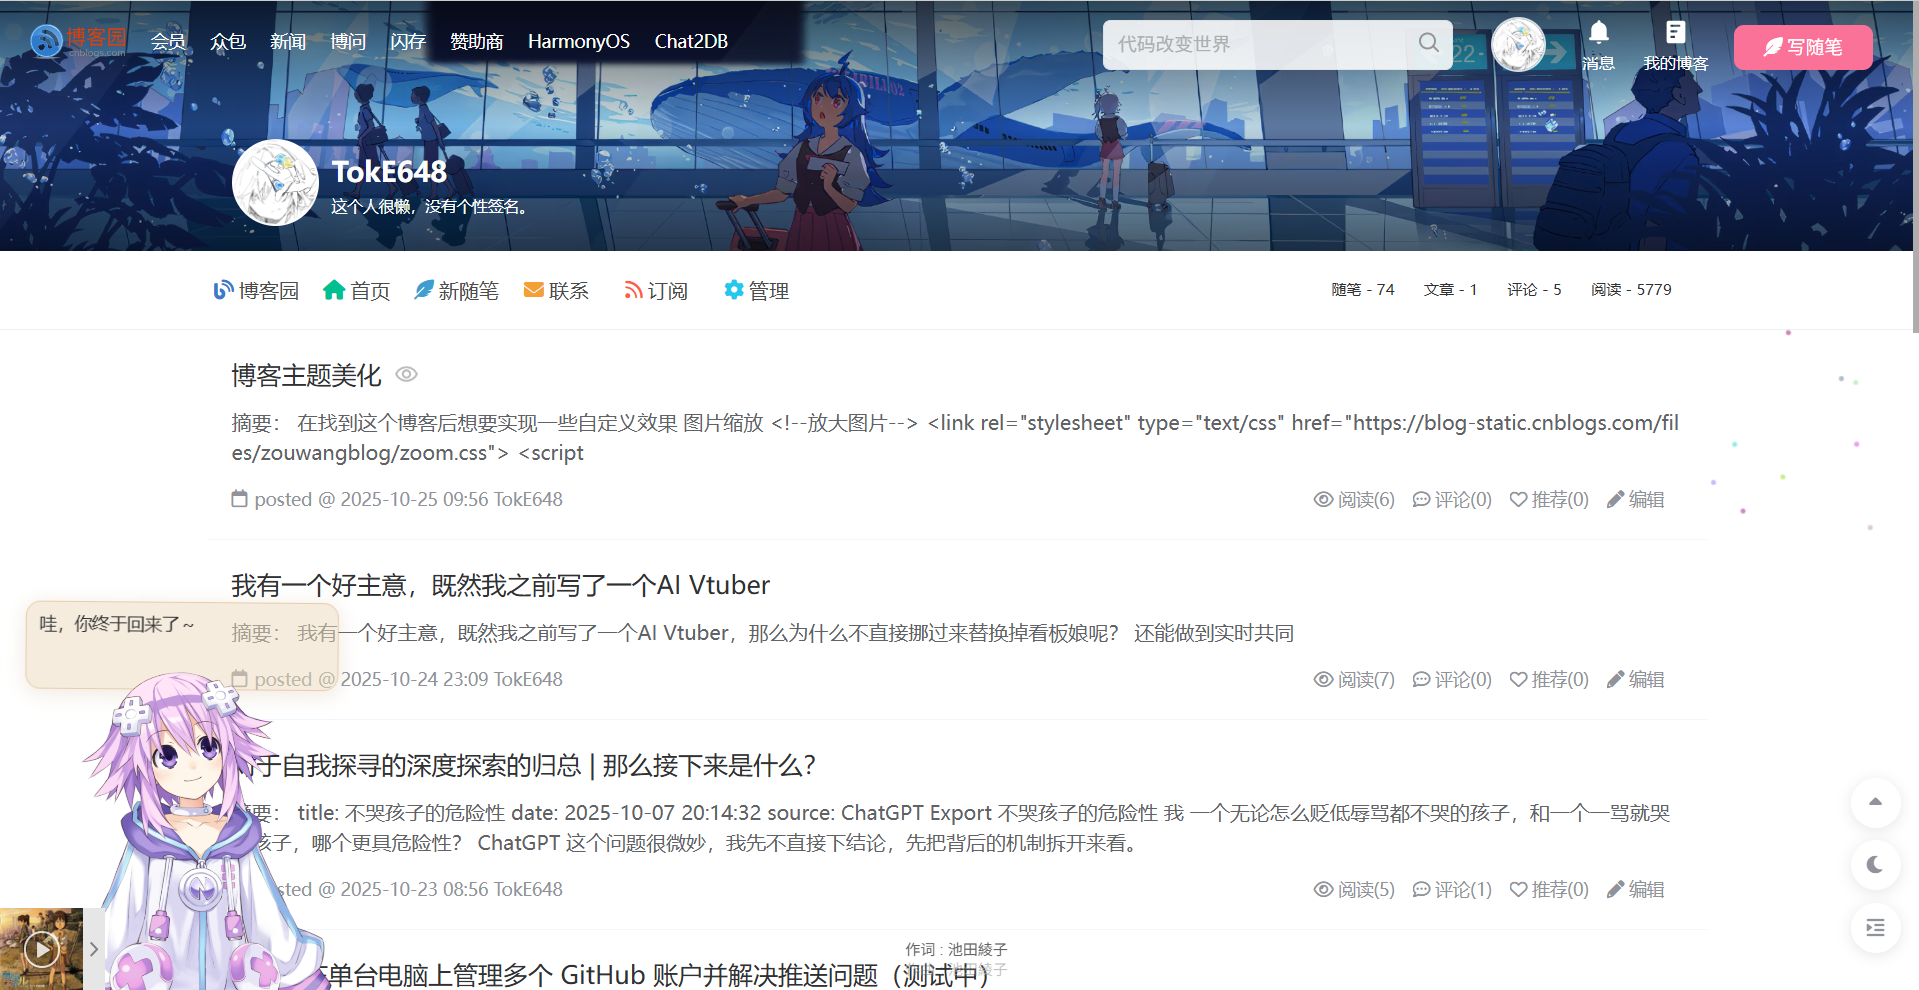Open the 博问 section
Viewport: 1919px width, 990px height.
click(348, 42)
